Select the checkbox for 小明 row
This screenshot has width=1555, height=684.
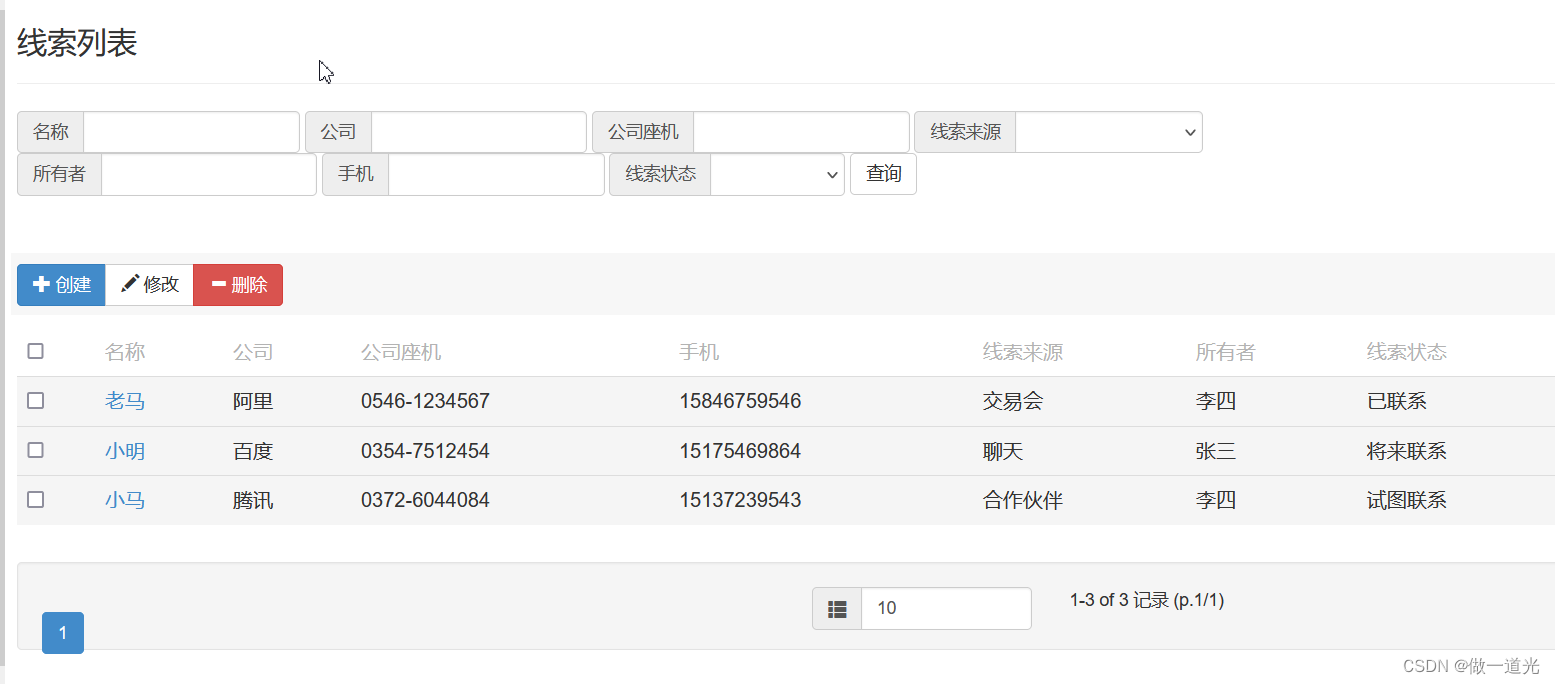(x=36, y=450)
